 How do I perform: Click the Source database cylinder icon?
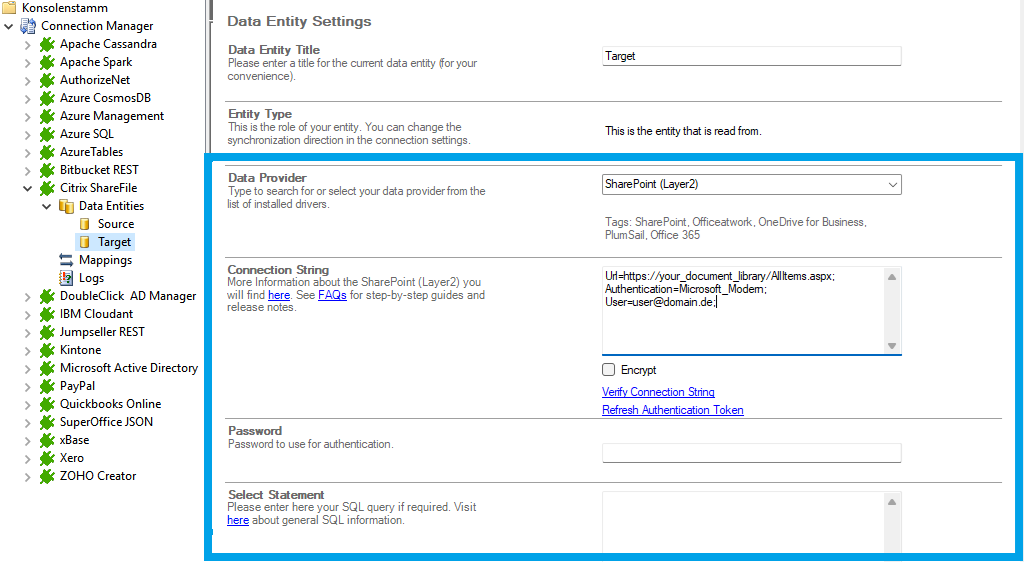(x=84, y=224)
